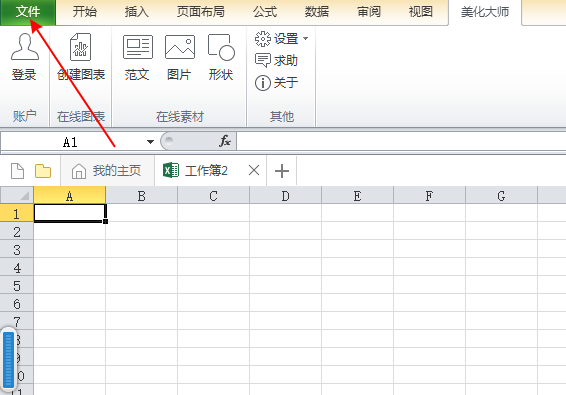This screenshot has height=395, width=566.
Task: Select row 2 header
Action: click(x=17, y=231)
